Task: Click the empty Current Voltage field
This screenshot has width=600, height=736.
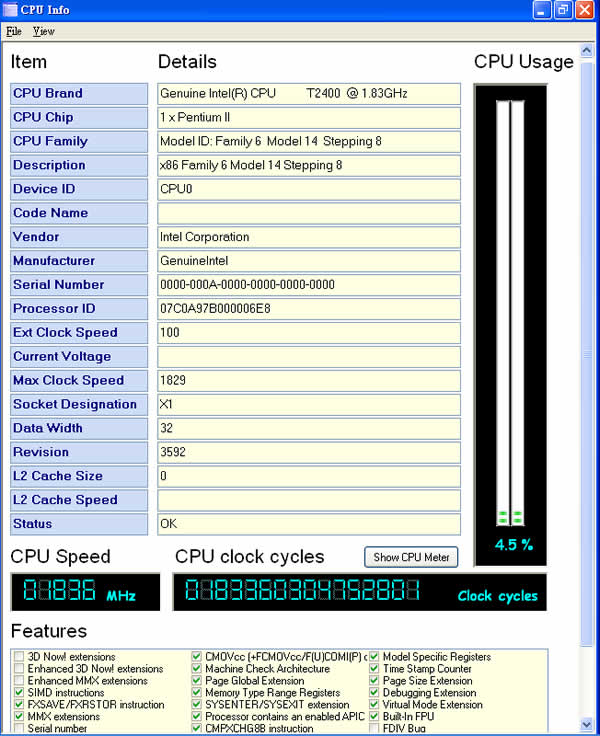Action: coord(309,357)
